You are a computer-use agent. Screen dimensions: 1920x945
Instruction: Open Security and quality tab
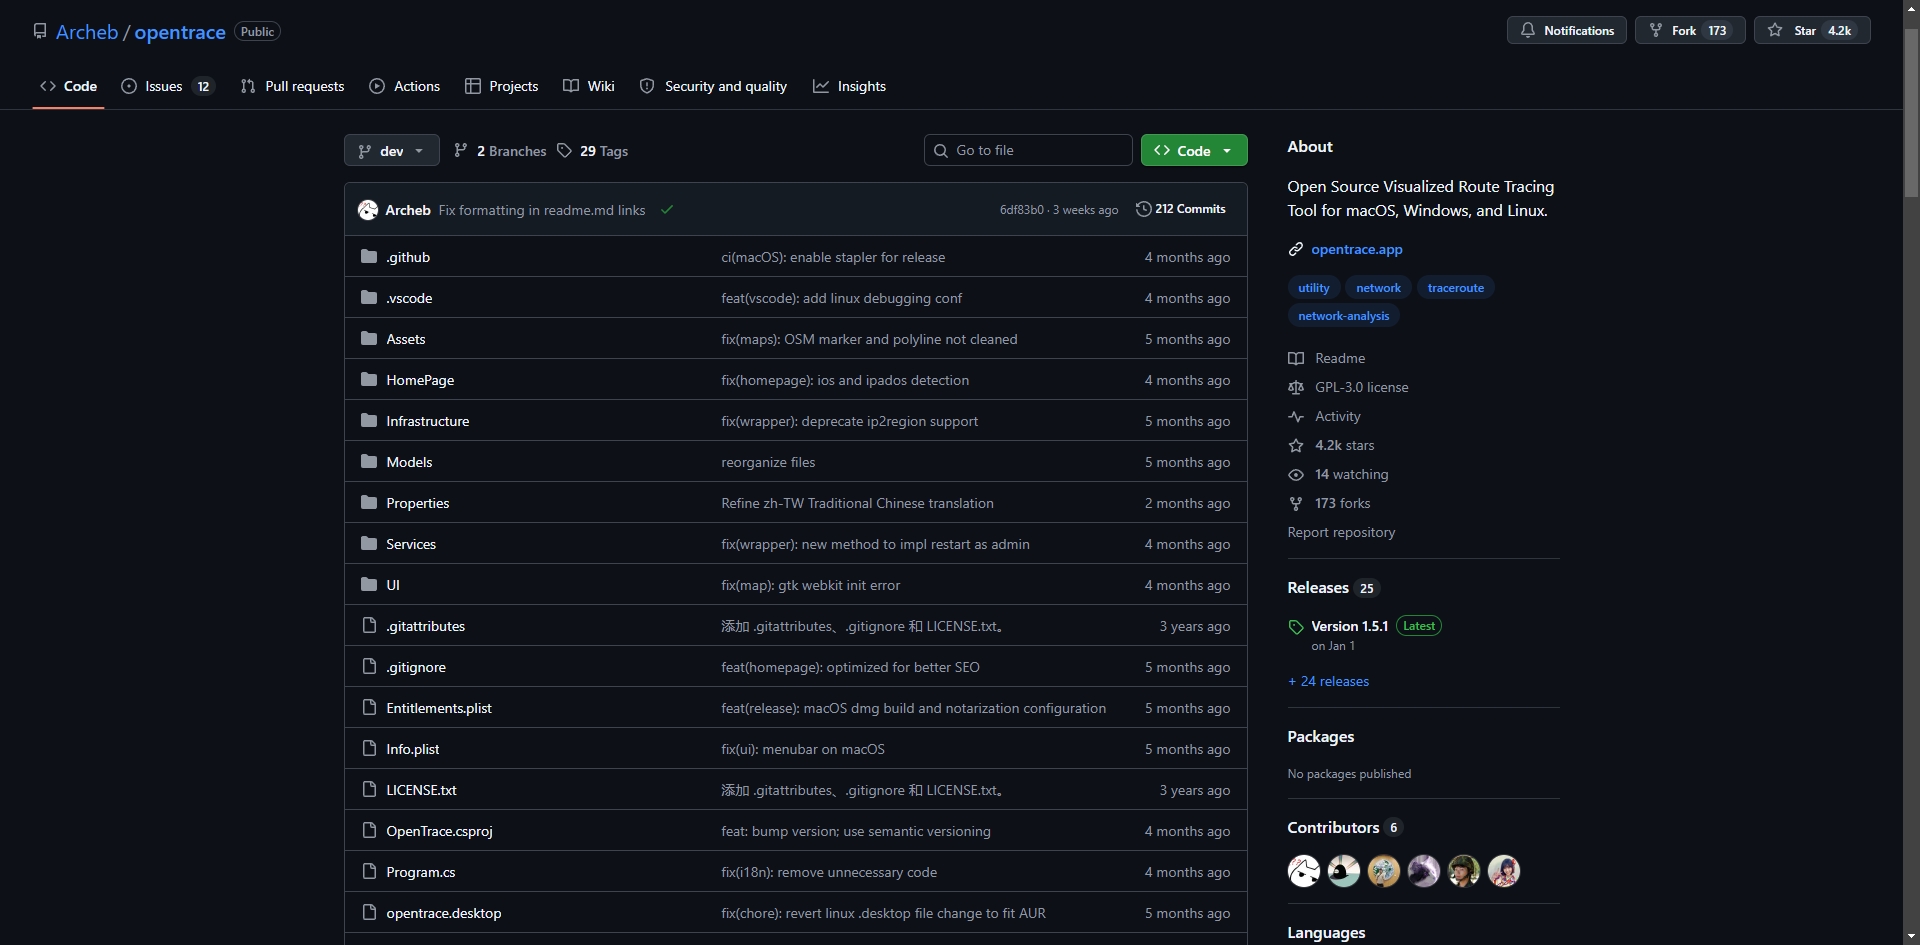click(x=714, y=86)
